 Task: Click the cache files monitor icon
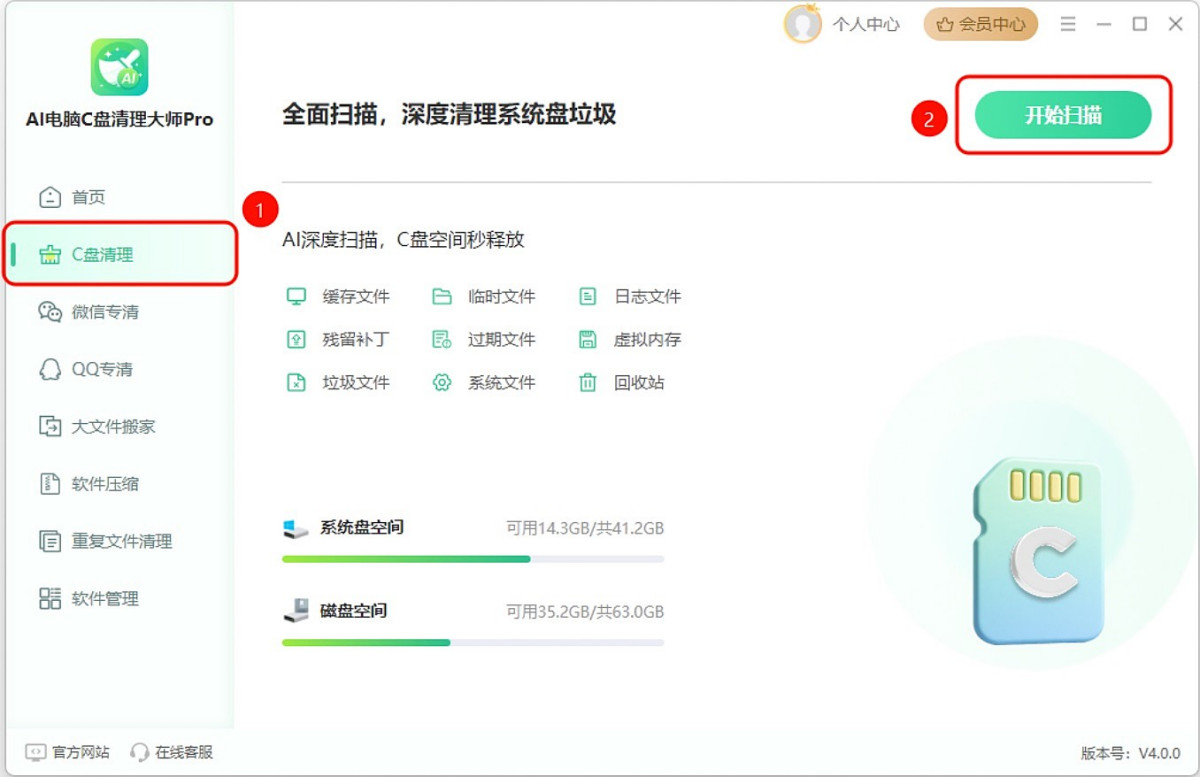pos(296,296)
